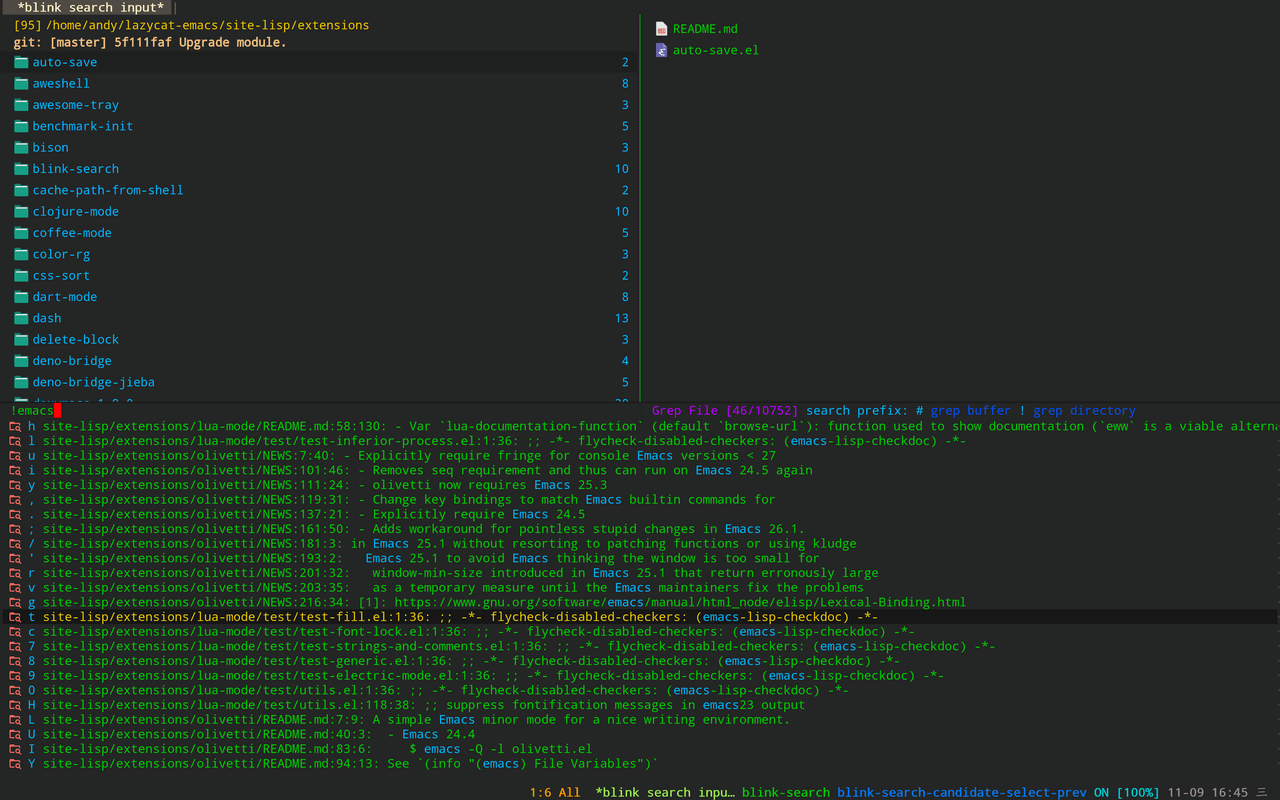This screenshot has height=800, width=1280.
Task: Click the 11-09 16:45 clock in mode line
Action: click(x=1207, y=792)
